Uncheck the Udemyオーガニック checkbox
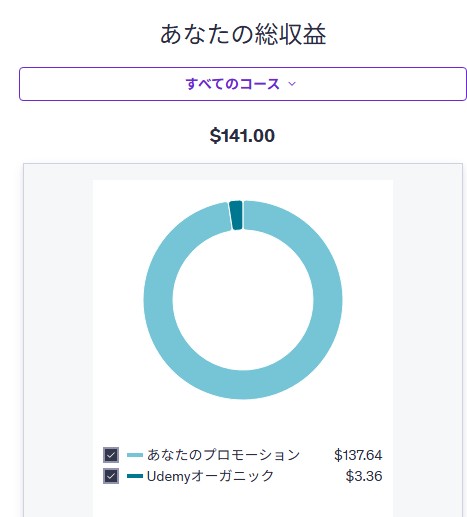467x517 pixels. [111, 476]
